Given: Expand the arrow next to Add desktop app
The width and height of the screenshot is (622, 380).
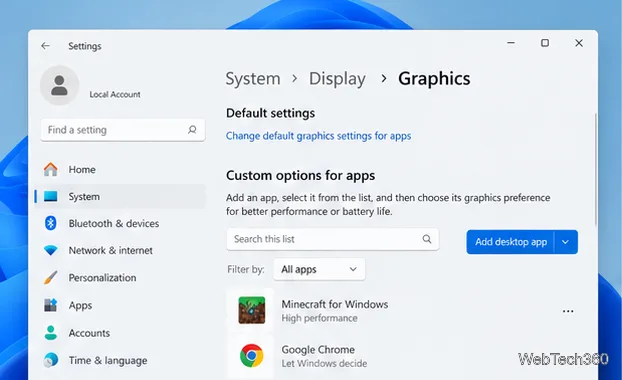Looking at the screenshot, I should 566,242.
